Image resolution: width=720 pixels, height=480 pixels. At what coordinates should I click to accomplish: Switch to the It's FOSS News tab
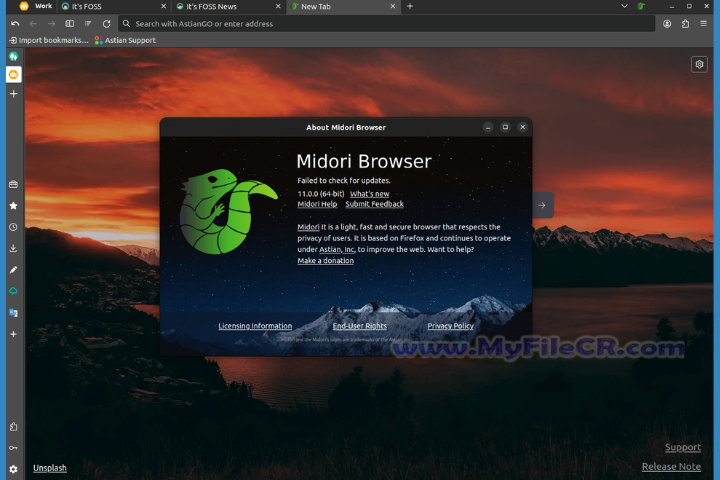[x=228, y=6]
